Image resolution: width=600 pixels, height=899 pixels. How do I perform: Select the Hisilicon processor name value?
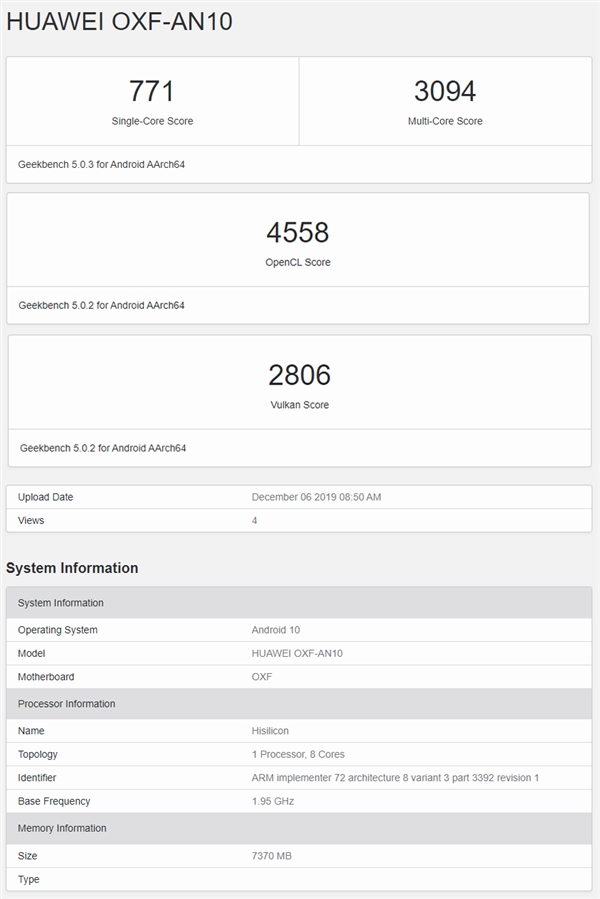point(270,730)
